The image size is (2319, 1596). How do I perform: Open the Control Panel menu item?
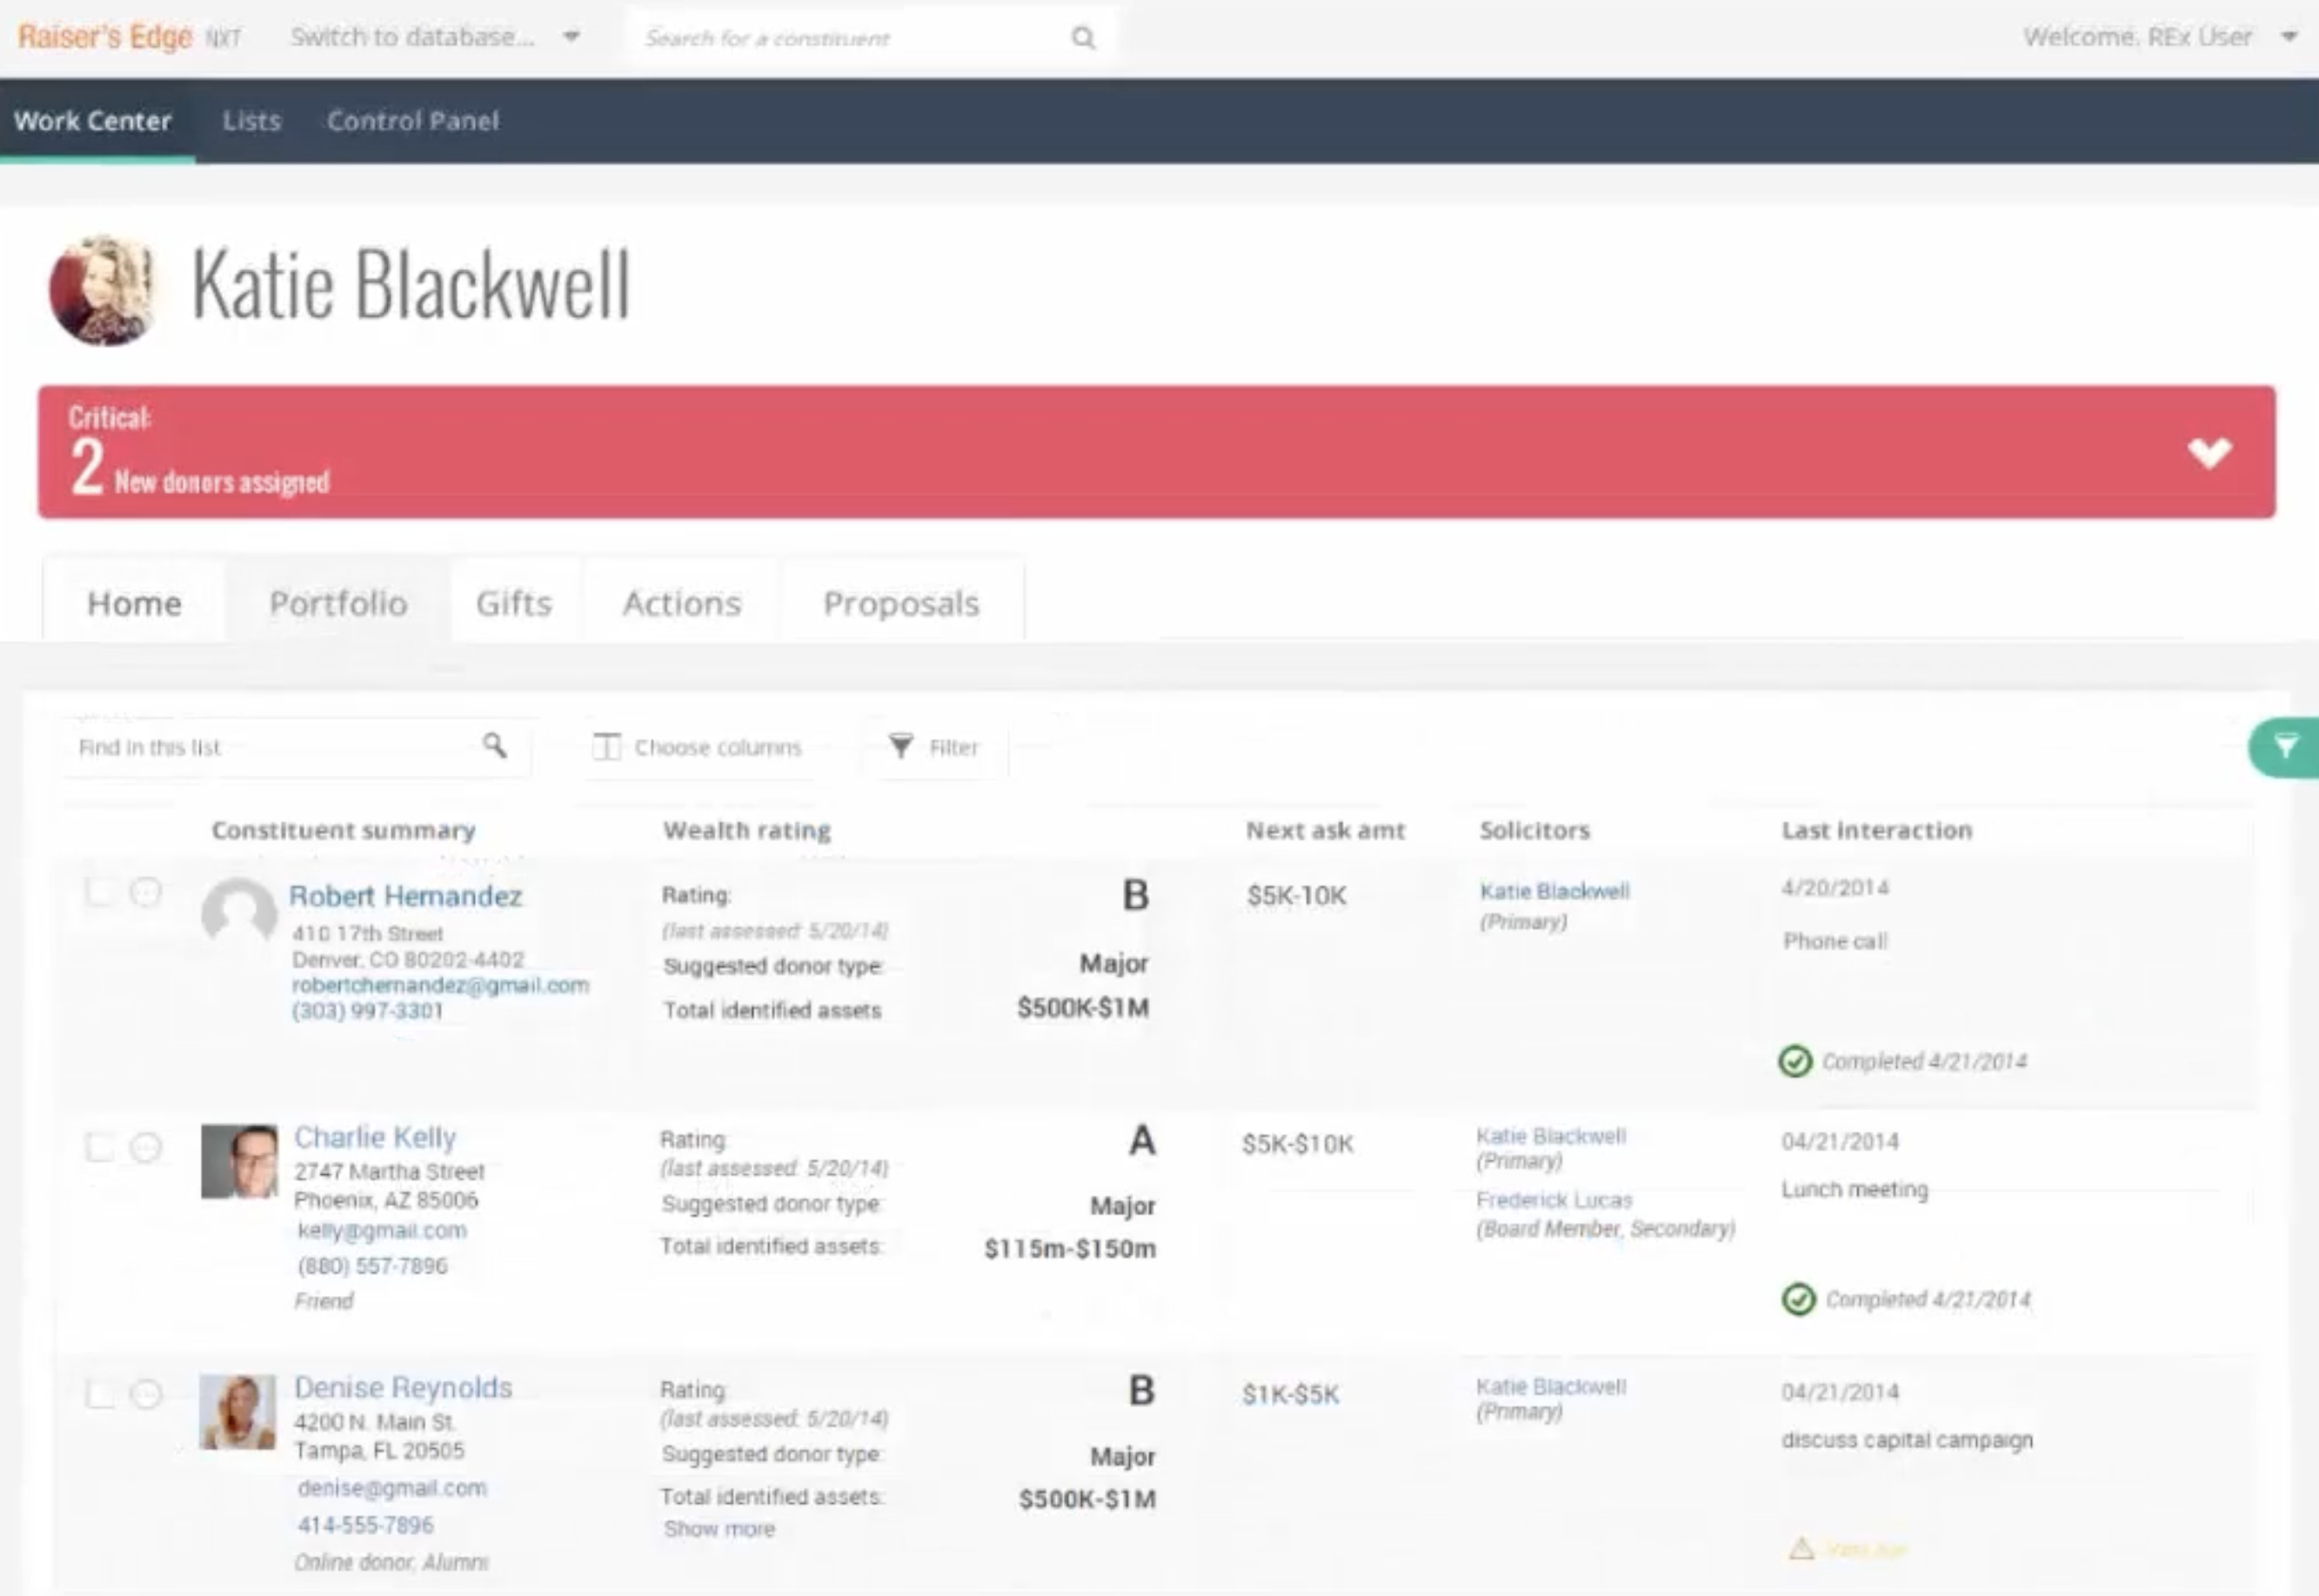tap(412, 121)
